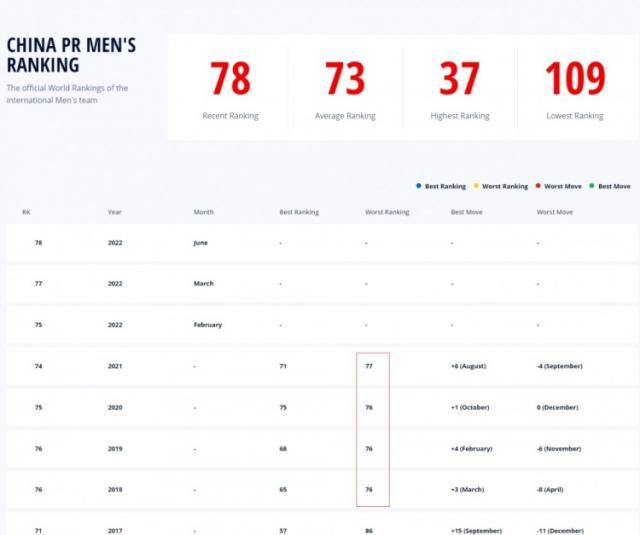Expand the 2021 ranking row
640x535 pixels.
pos(320,366)
